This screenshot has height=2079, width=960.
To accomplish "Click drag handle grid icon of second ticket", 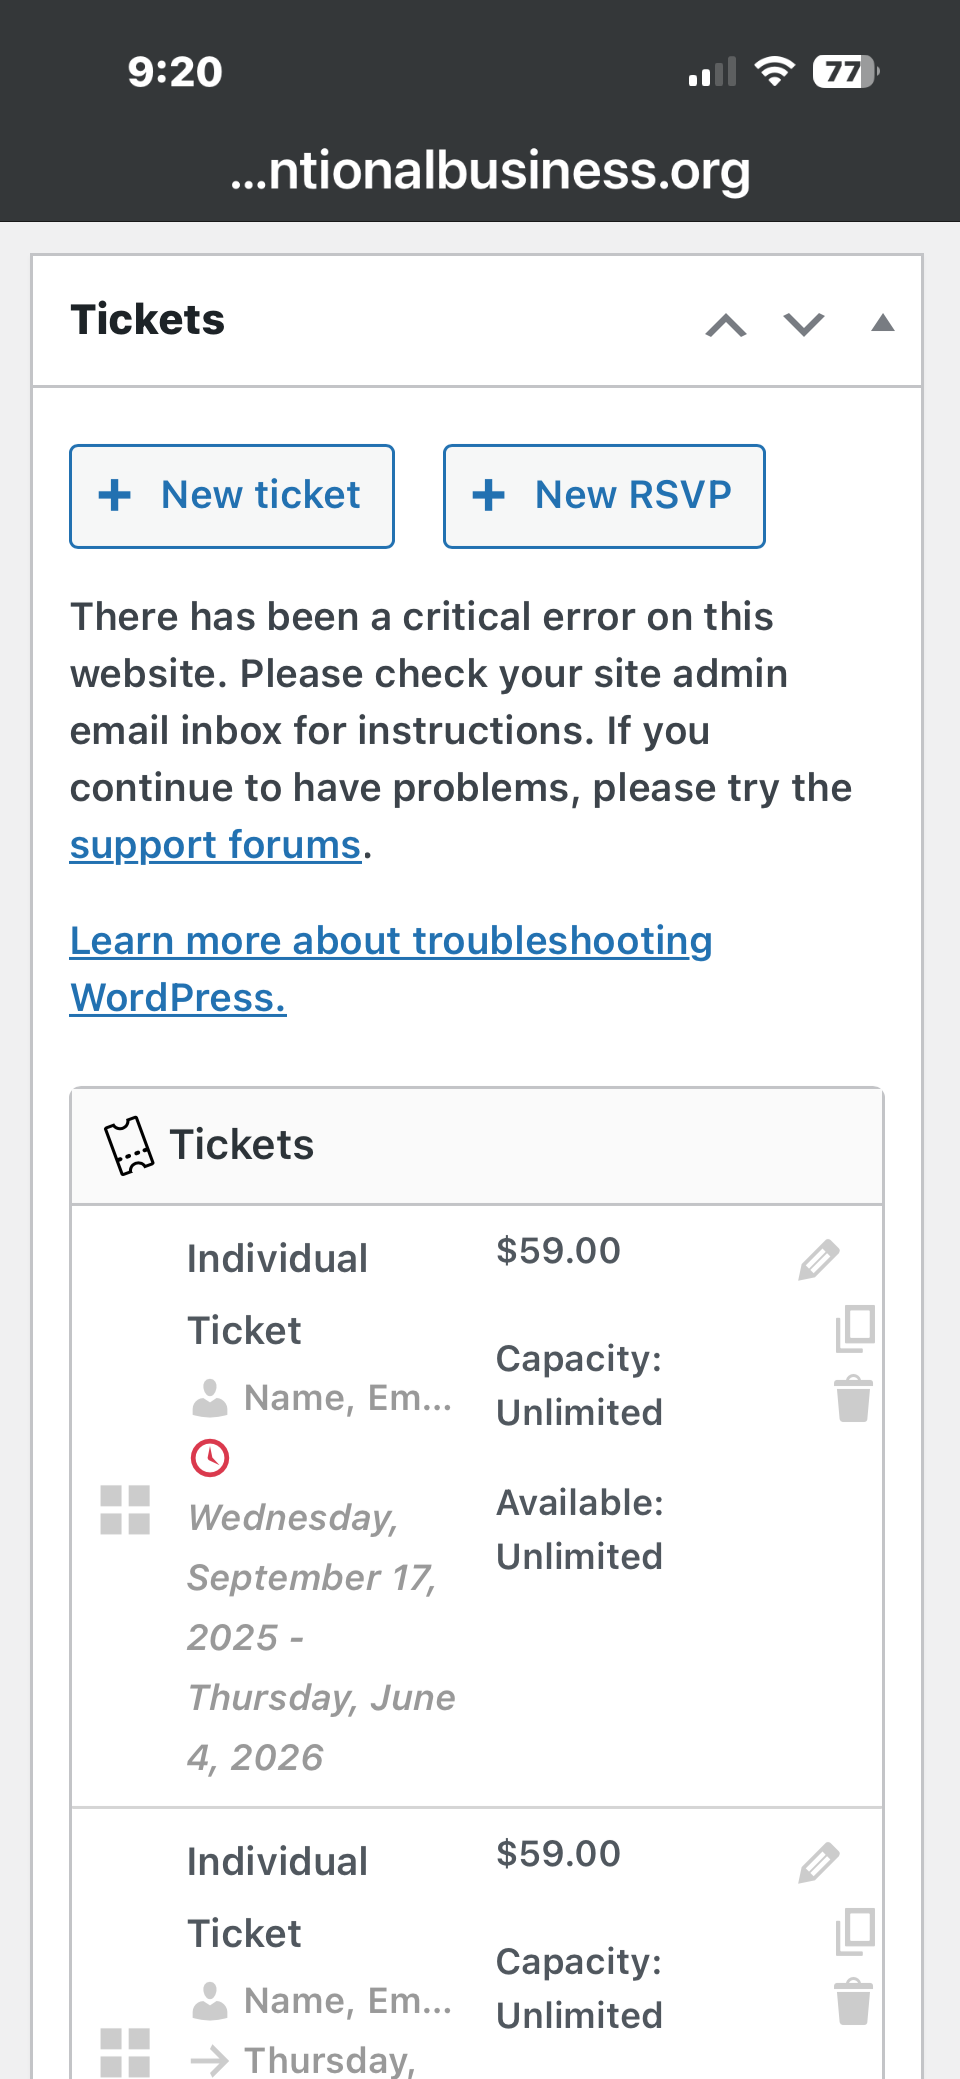I will [125, 2053].
